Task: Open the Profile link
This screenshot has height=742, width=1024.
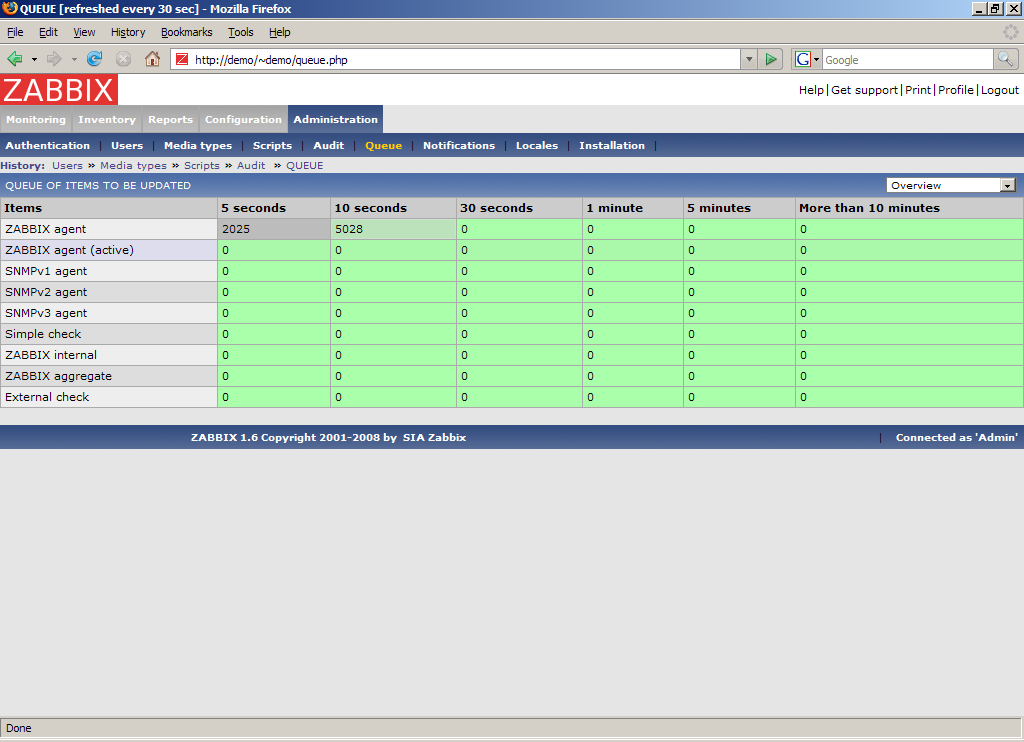Action: [x=955, y=90]
